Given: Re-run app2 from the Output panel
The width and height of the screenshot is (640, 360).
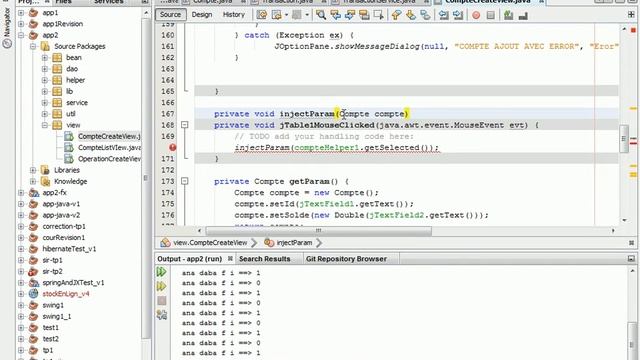Looking at the screenshot, I should [x=162, y=272].
